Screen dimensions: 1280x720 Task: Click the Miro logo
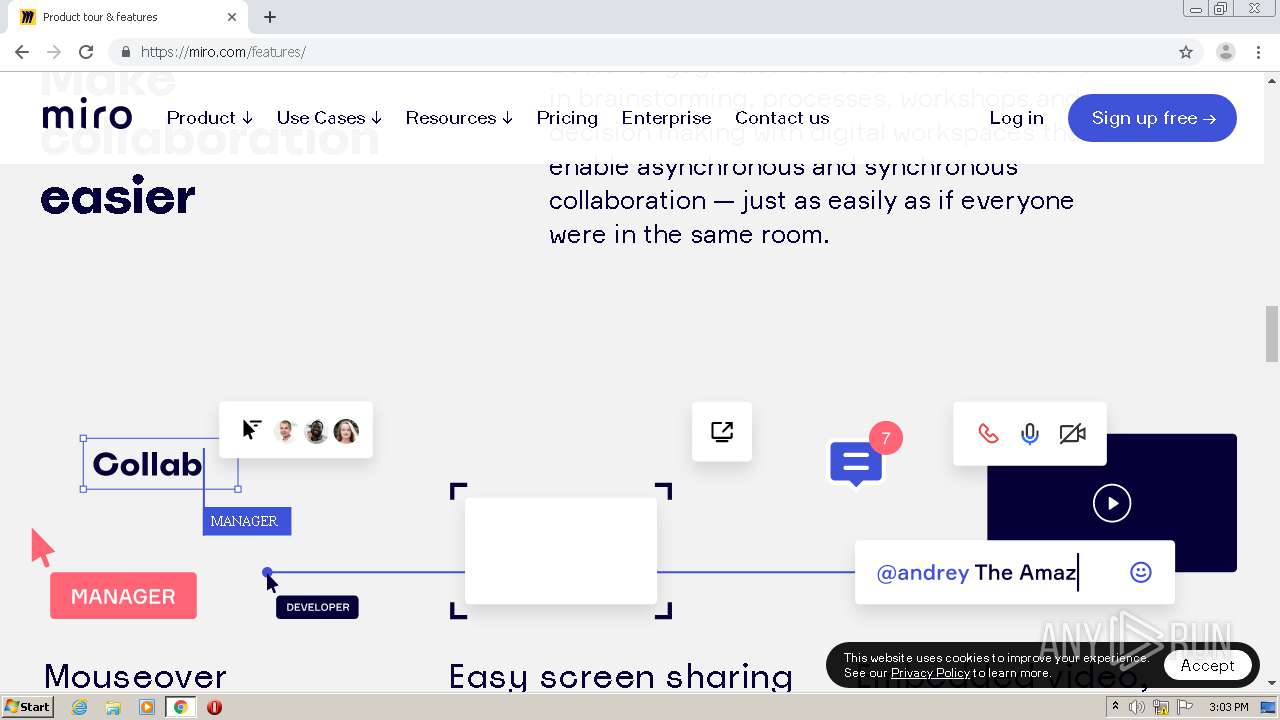coord(87,116)
